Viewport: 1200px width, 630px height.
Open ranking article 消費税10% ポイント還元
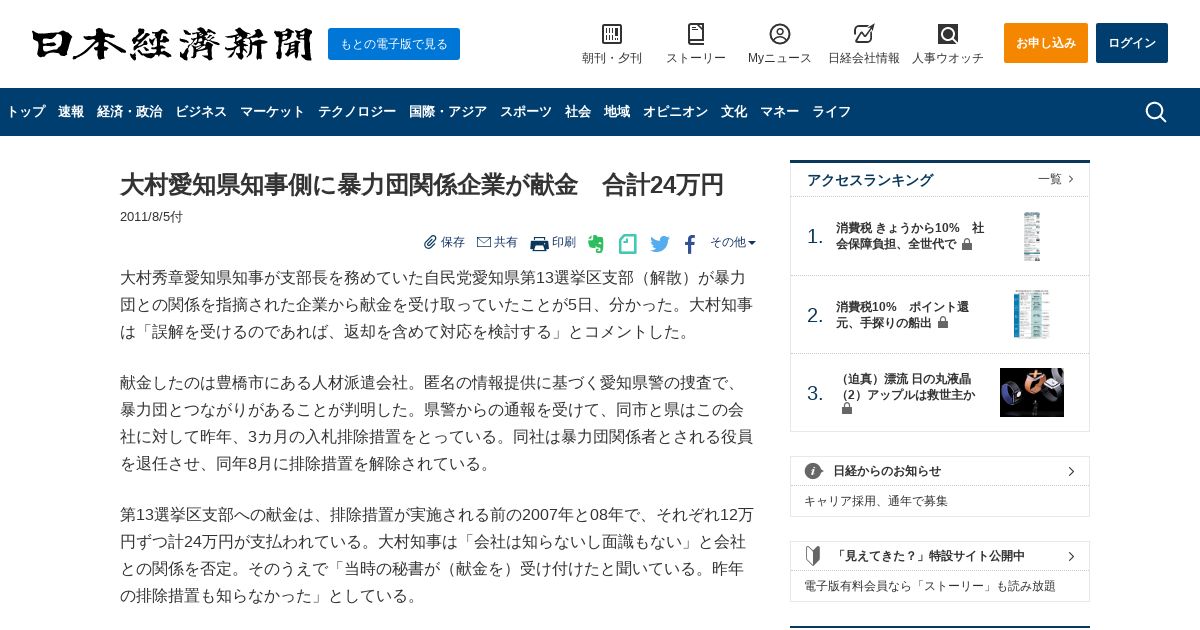[902, 315]
